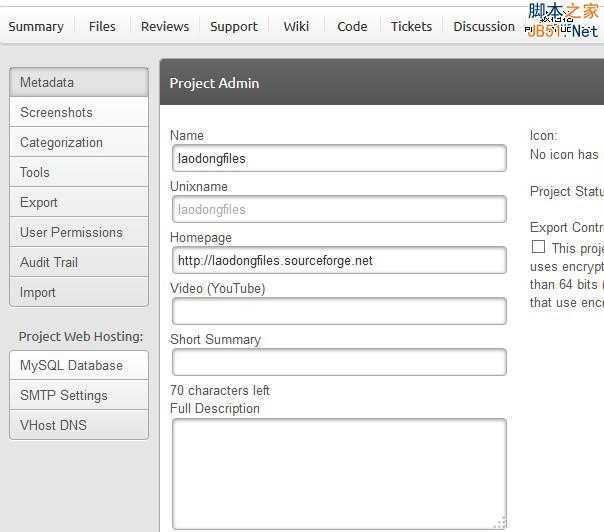Image resolution: width=604 pixels, height=532 pixels.
Task: Open the Export section
Action: click(79, 202)
